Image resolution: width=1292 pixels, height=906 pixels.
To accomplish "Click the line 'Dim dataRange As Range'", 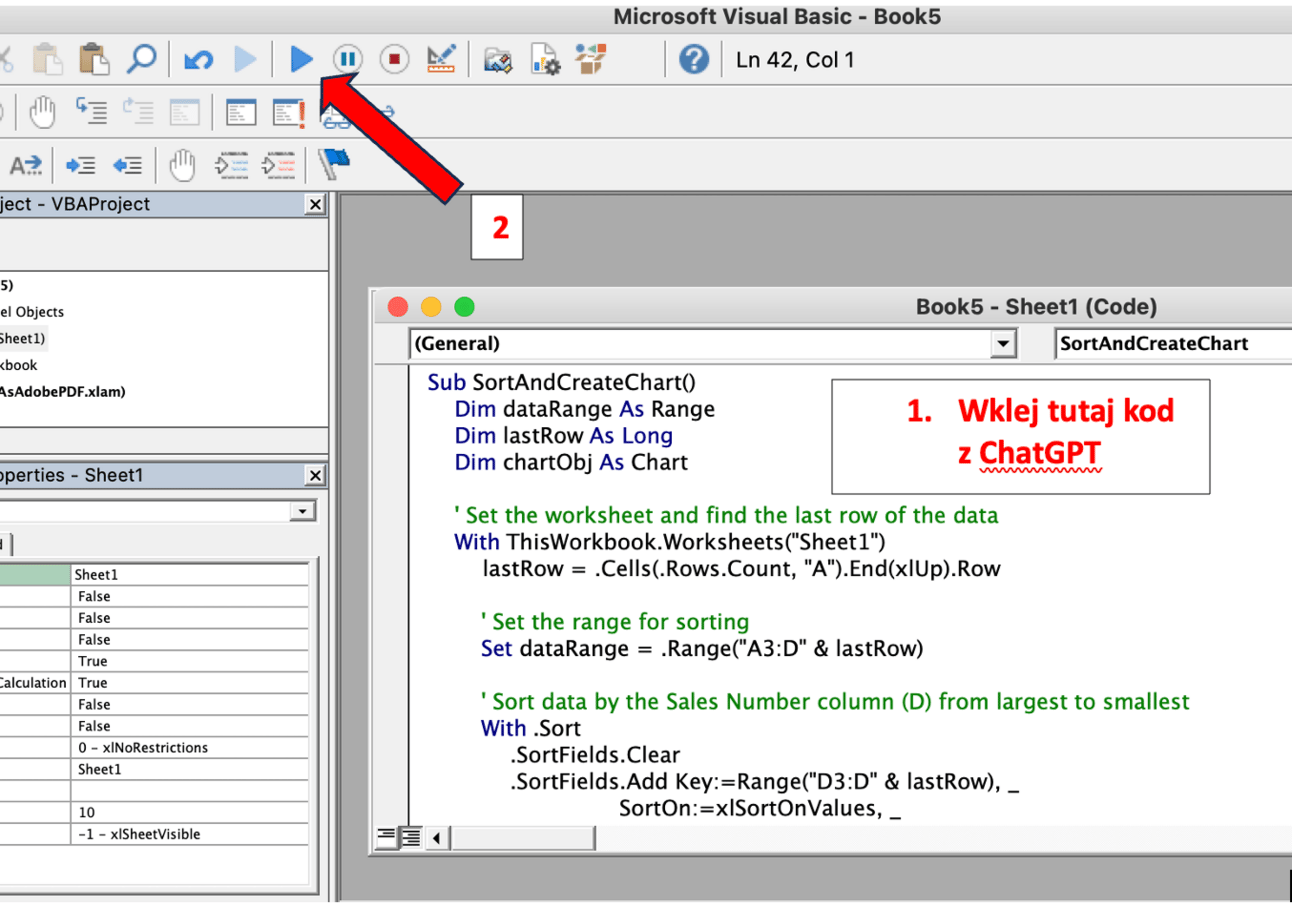I will [585, 409].
